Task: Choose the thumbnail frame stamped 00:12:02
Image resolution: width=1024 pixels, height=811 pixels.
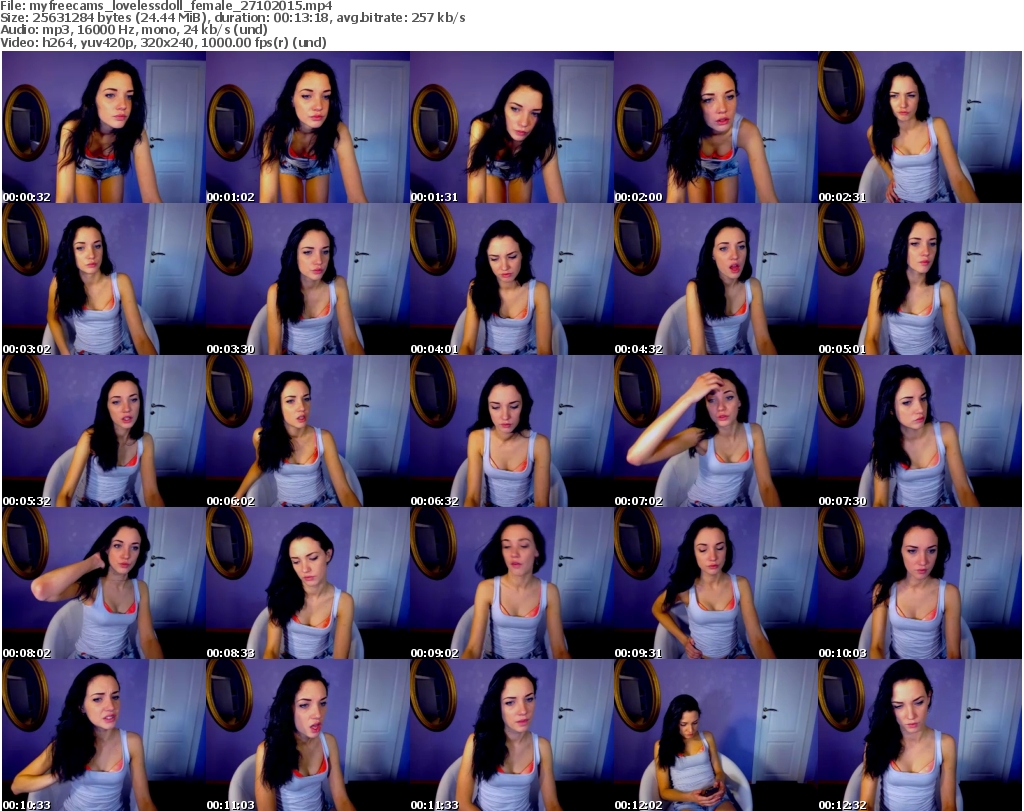Action: point(715,735)
